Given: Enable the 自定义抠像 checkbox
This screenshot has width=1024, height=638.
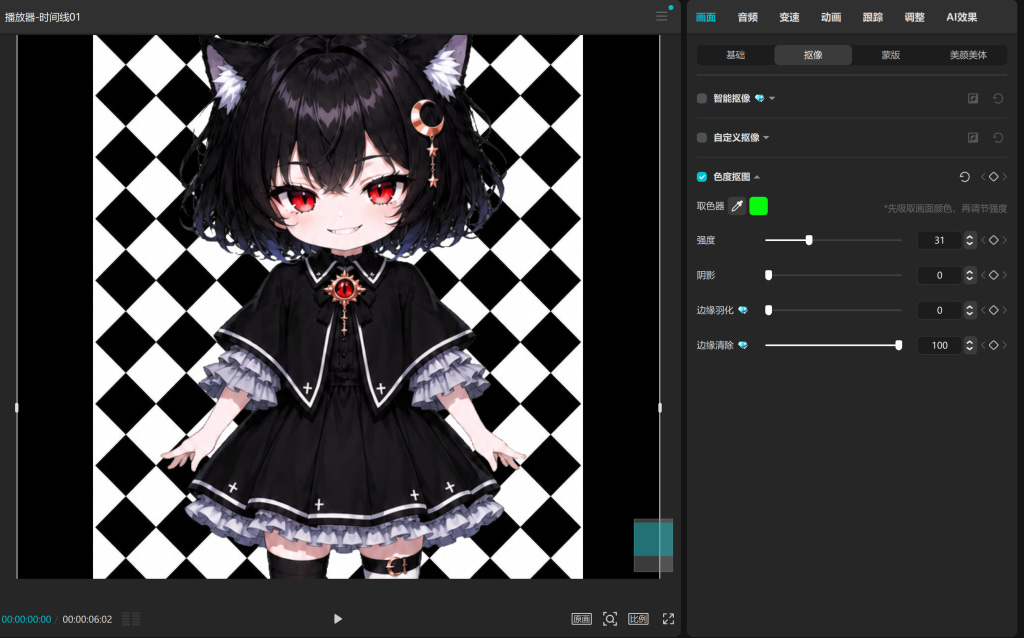Looking at the screenshot, I should coord(702,138).
